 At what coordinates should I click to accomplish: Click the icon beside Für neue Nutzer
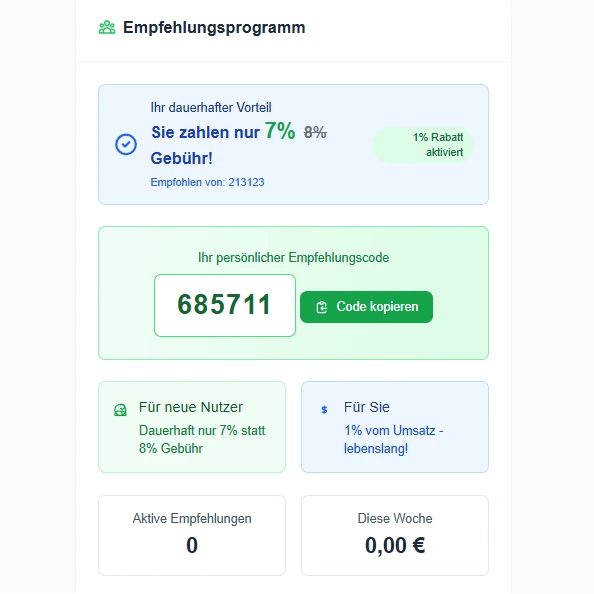point(120,410)
